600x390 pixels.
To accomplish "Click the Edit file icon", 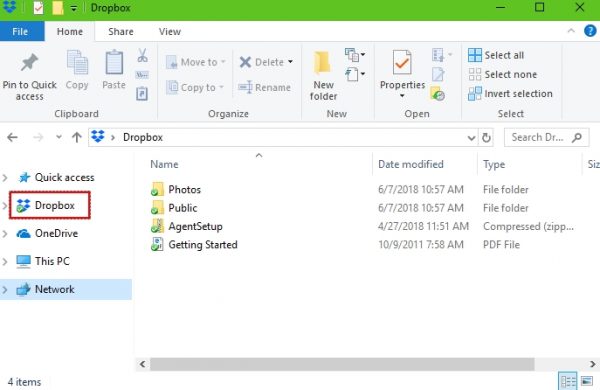I will click(438, 74).
